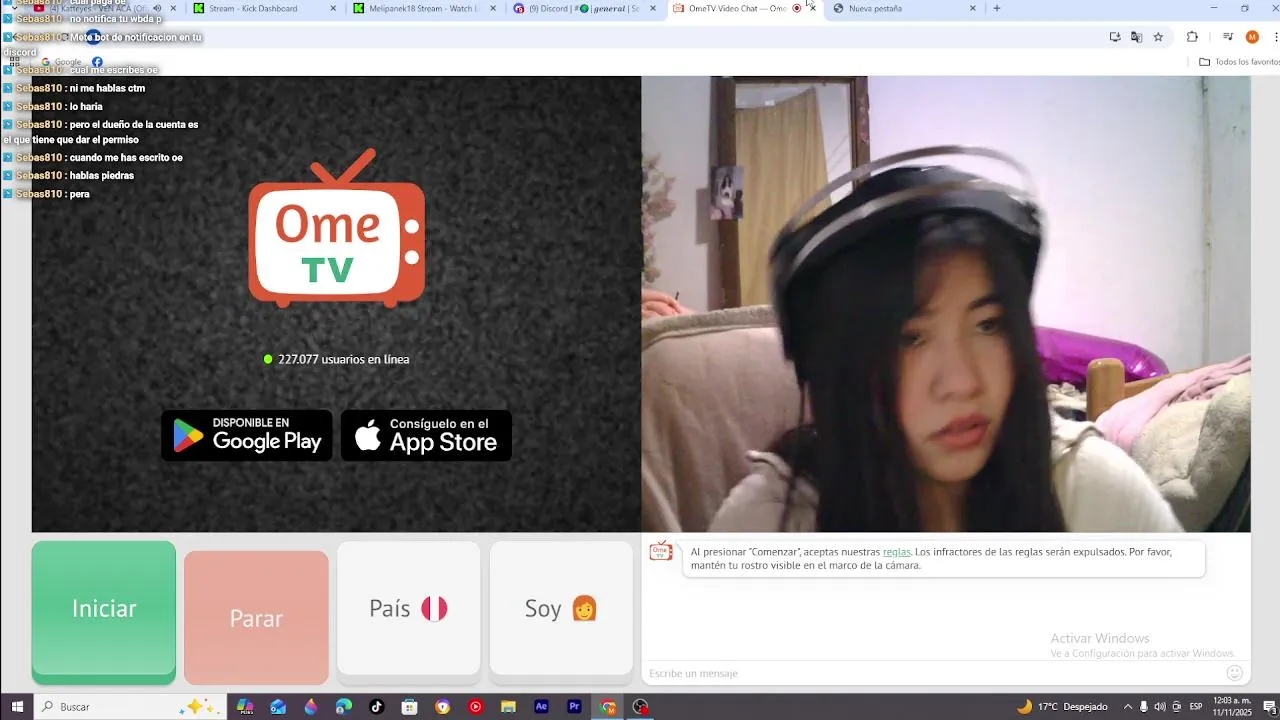Open Premiere Pro from the taskbar
The image size is (1280, 720).
(x=574, y=707)
